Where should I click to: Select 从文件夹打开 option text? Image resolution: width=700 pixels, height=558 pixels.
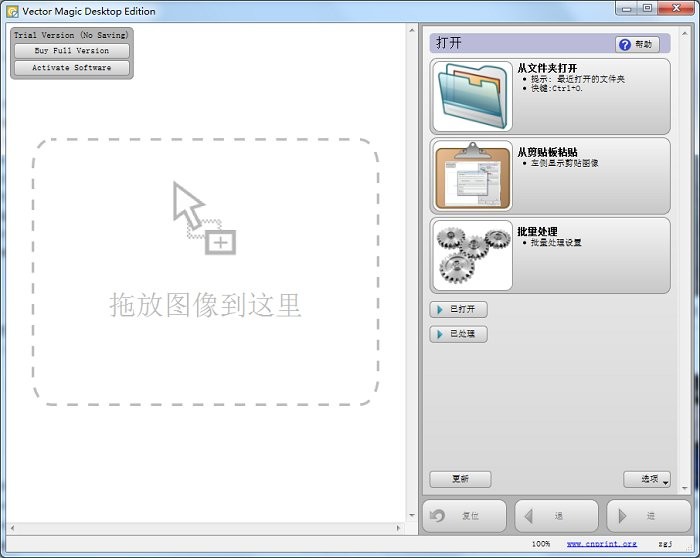547,68
